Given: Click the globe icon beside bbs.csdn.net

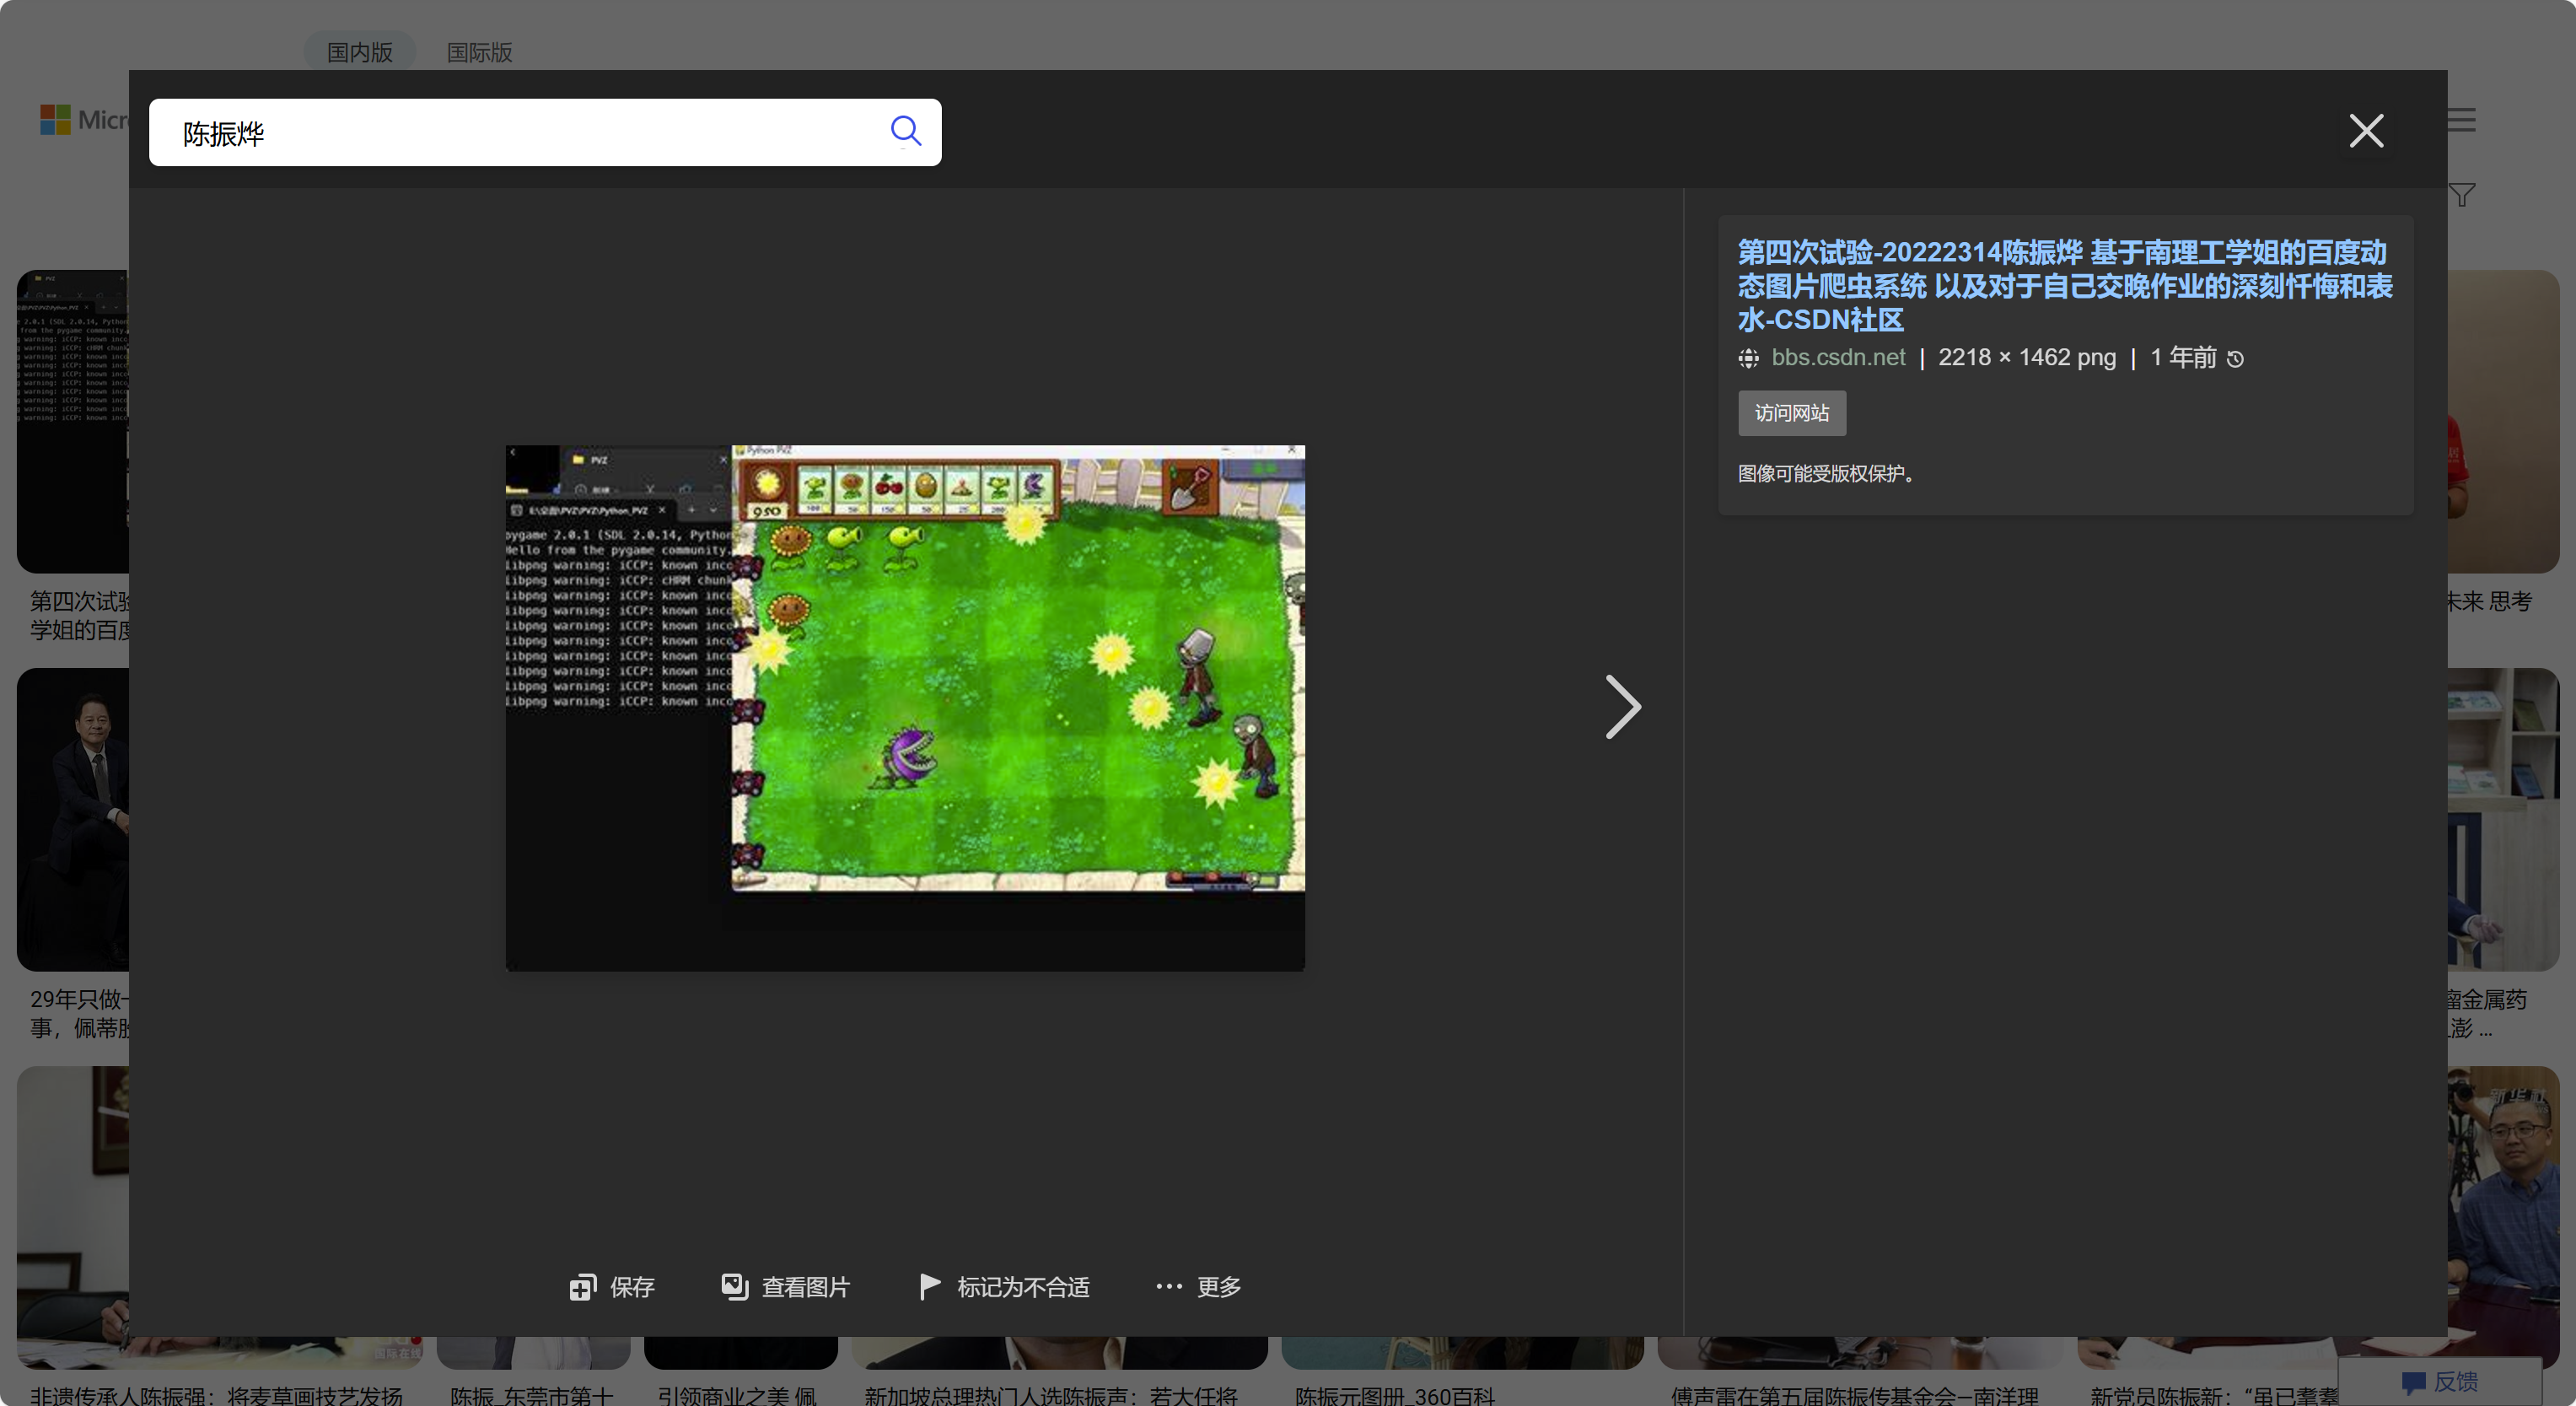Looking at the screenshot, I should (1749, 358).
